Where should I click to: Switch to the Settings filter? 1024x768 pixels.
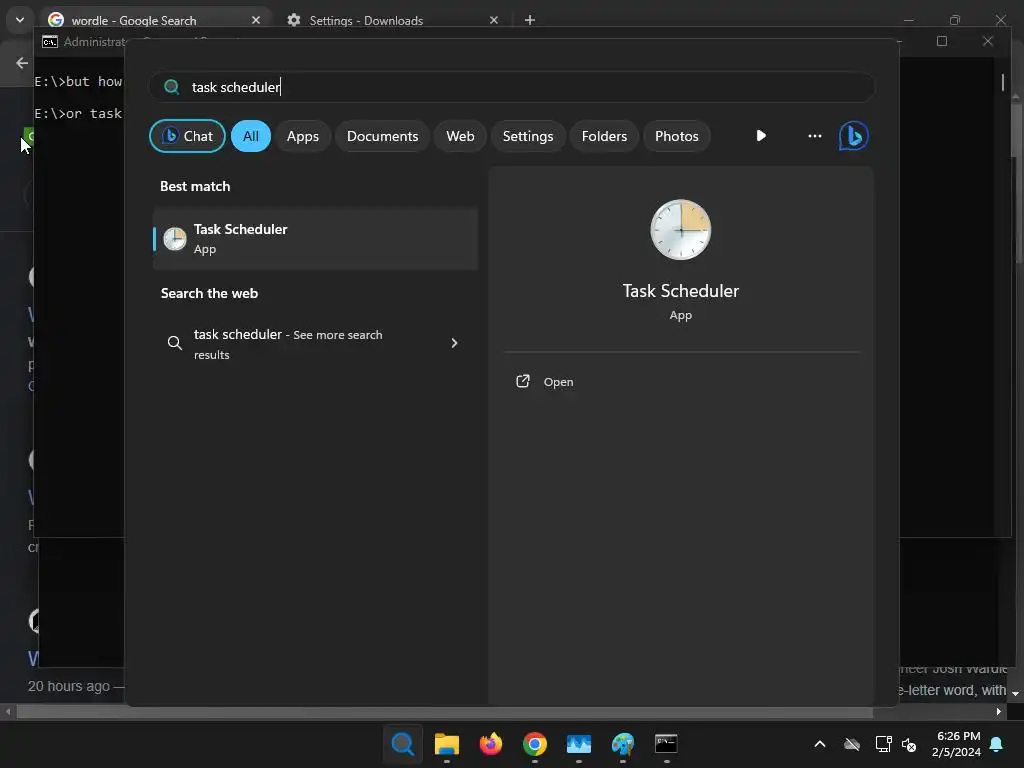[x=528, y=136]
